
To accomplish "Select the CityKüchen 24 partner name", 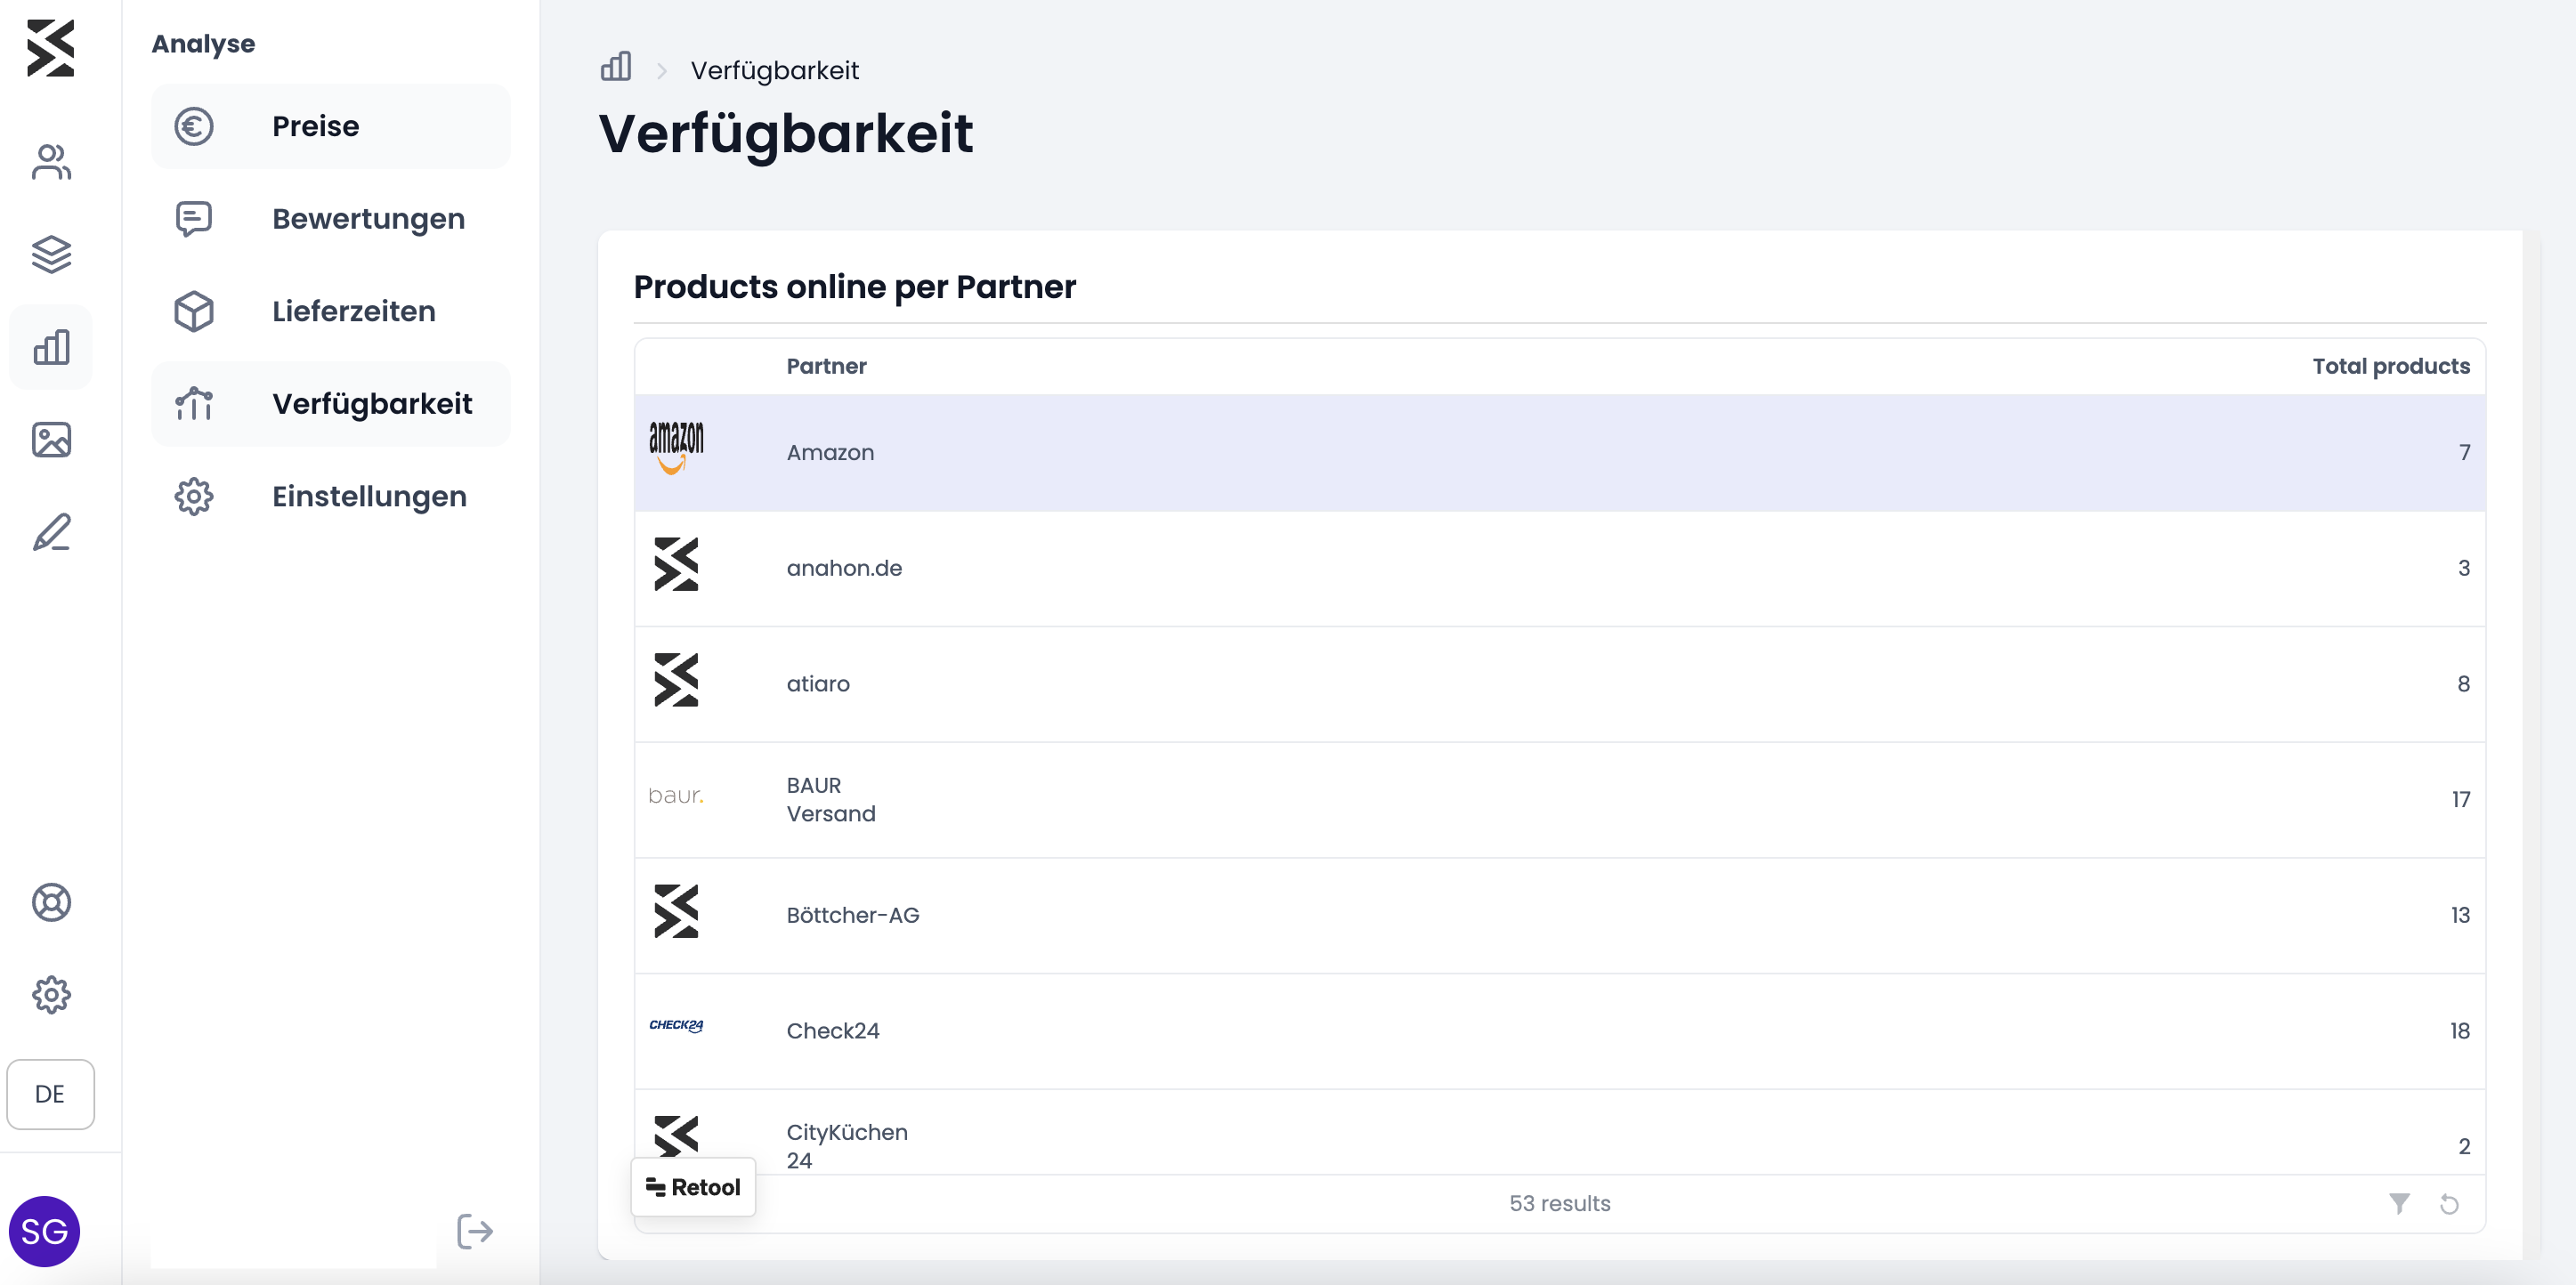I will click(847, 1146).
